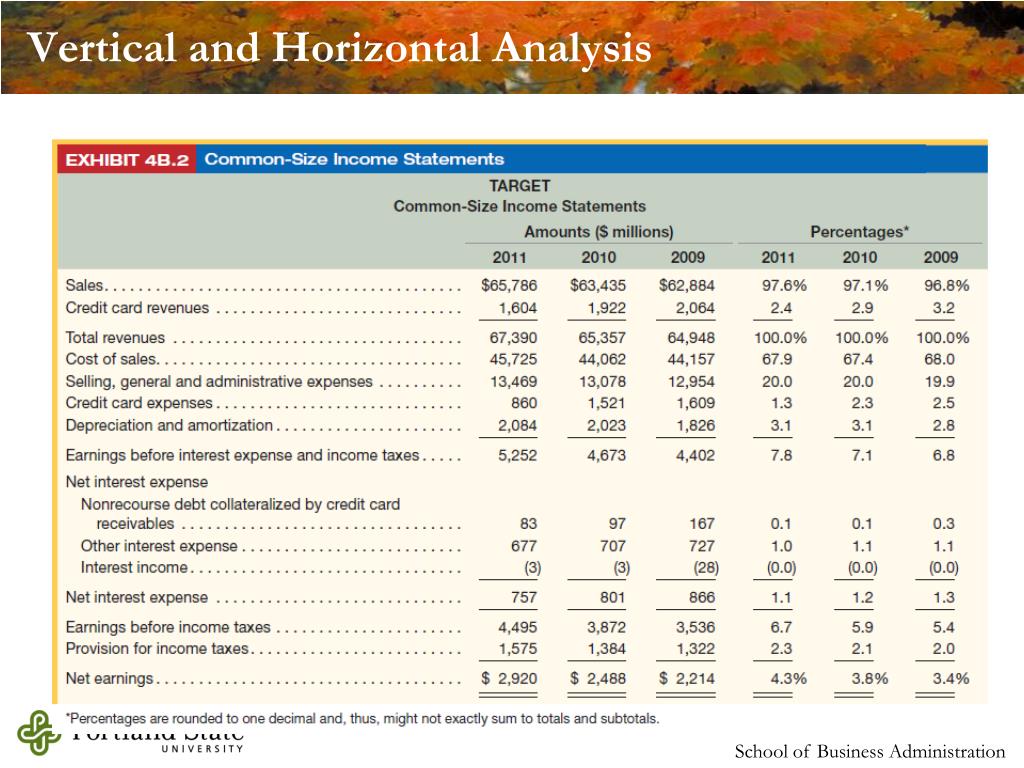Click 'Nonrecourse debt collateralized by credit card' label
1024x768 pixels.
click(x=240, y=504)
